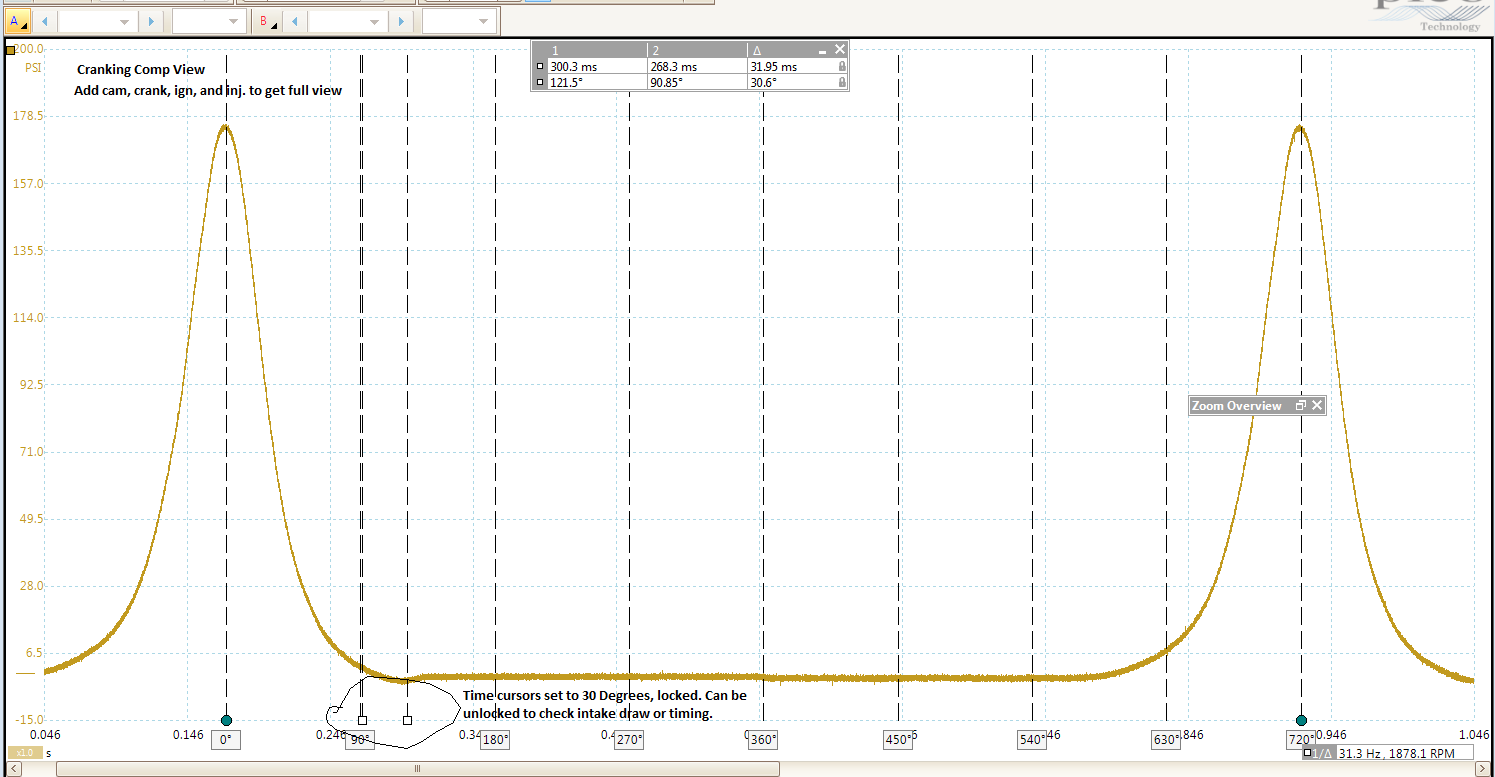This screenshot has height=777, width=1495.
Task: Click the x1.0 axis zoom factor button
Action: point(24,752)
